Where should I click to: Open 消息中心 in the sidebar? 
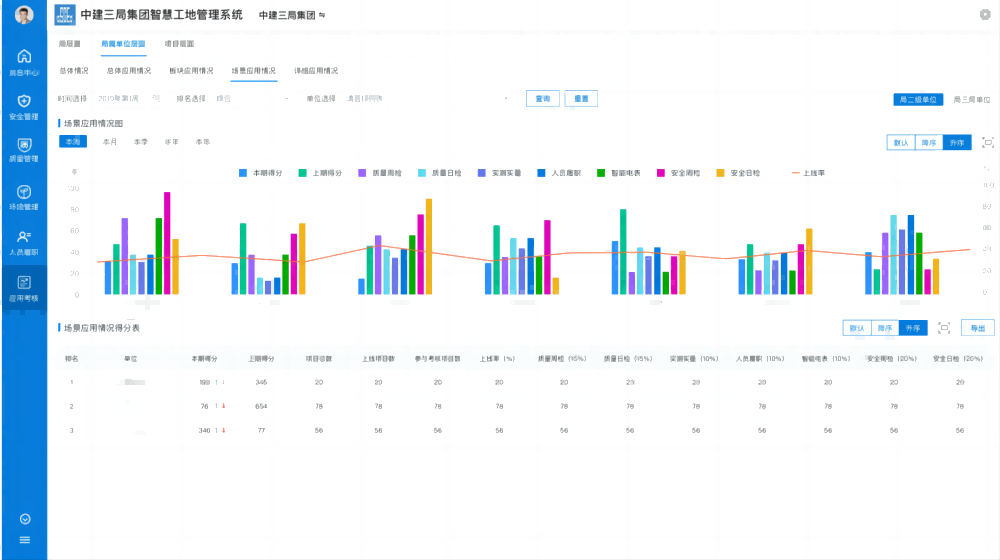click(24, 62)
